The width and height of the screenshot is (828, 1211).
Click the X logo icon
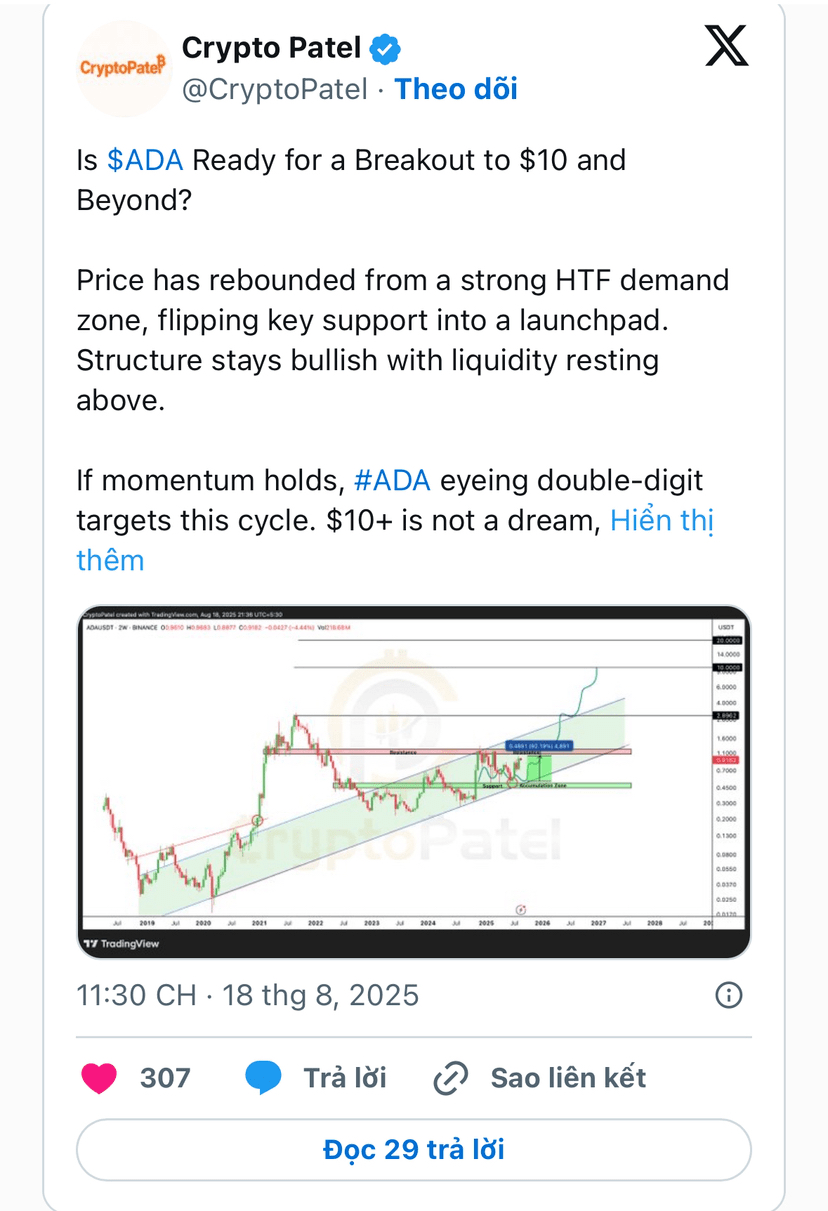(x=727, y=47)
